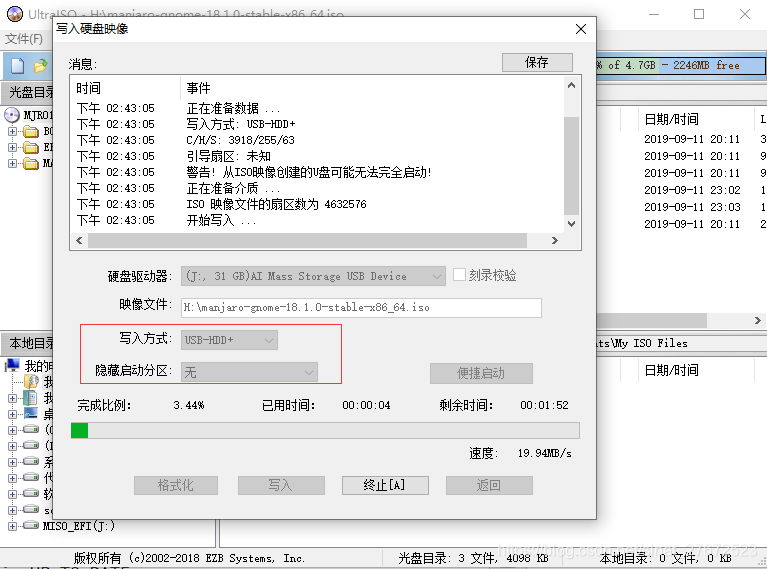767x569 pixels.
Task: Open the 隐藏启动分区 dropdown
Action: click(x=249, y=372)
